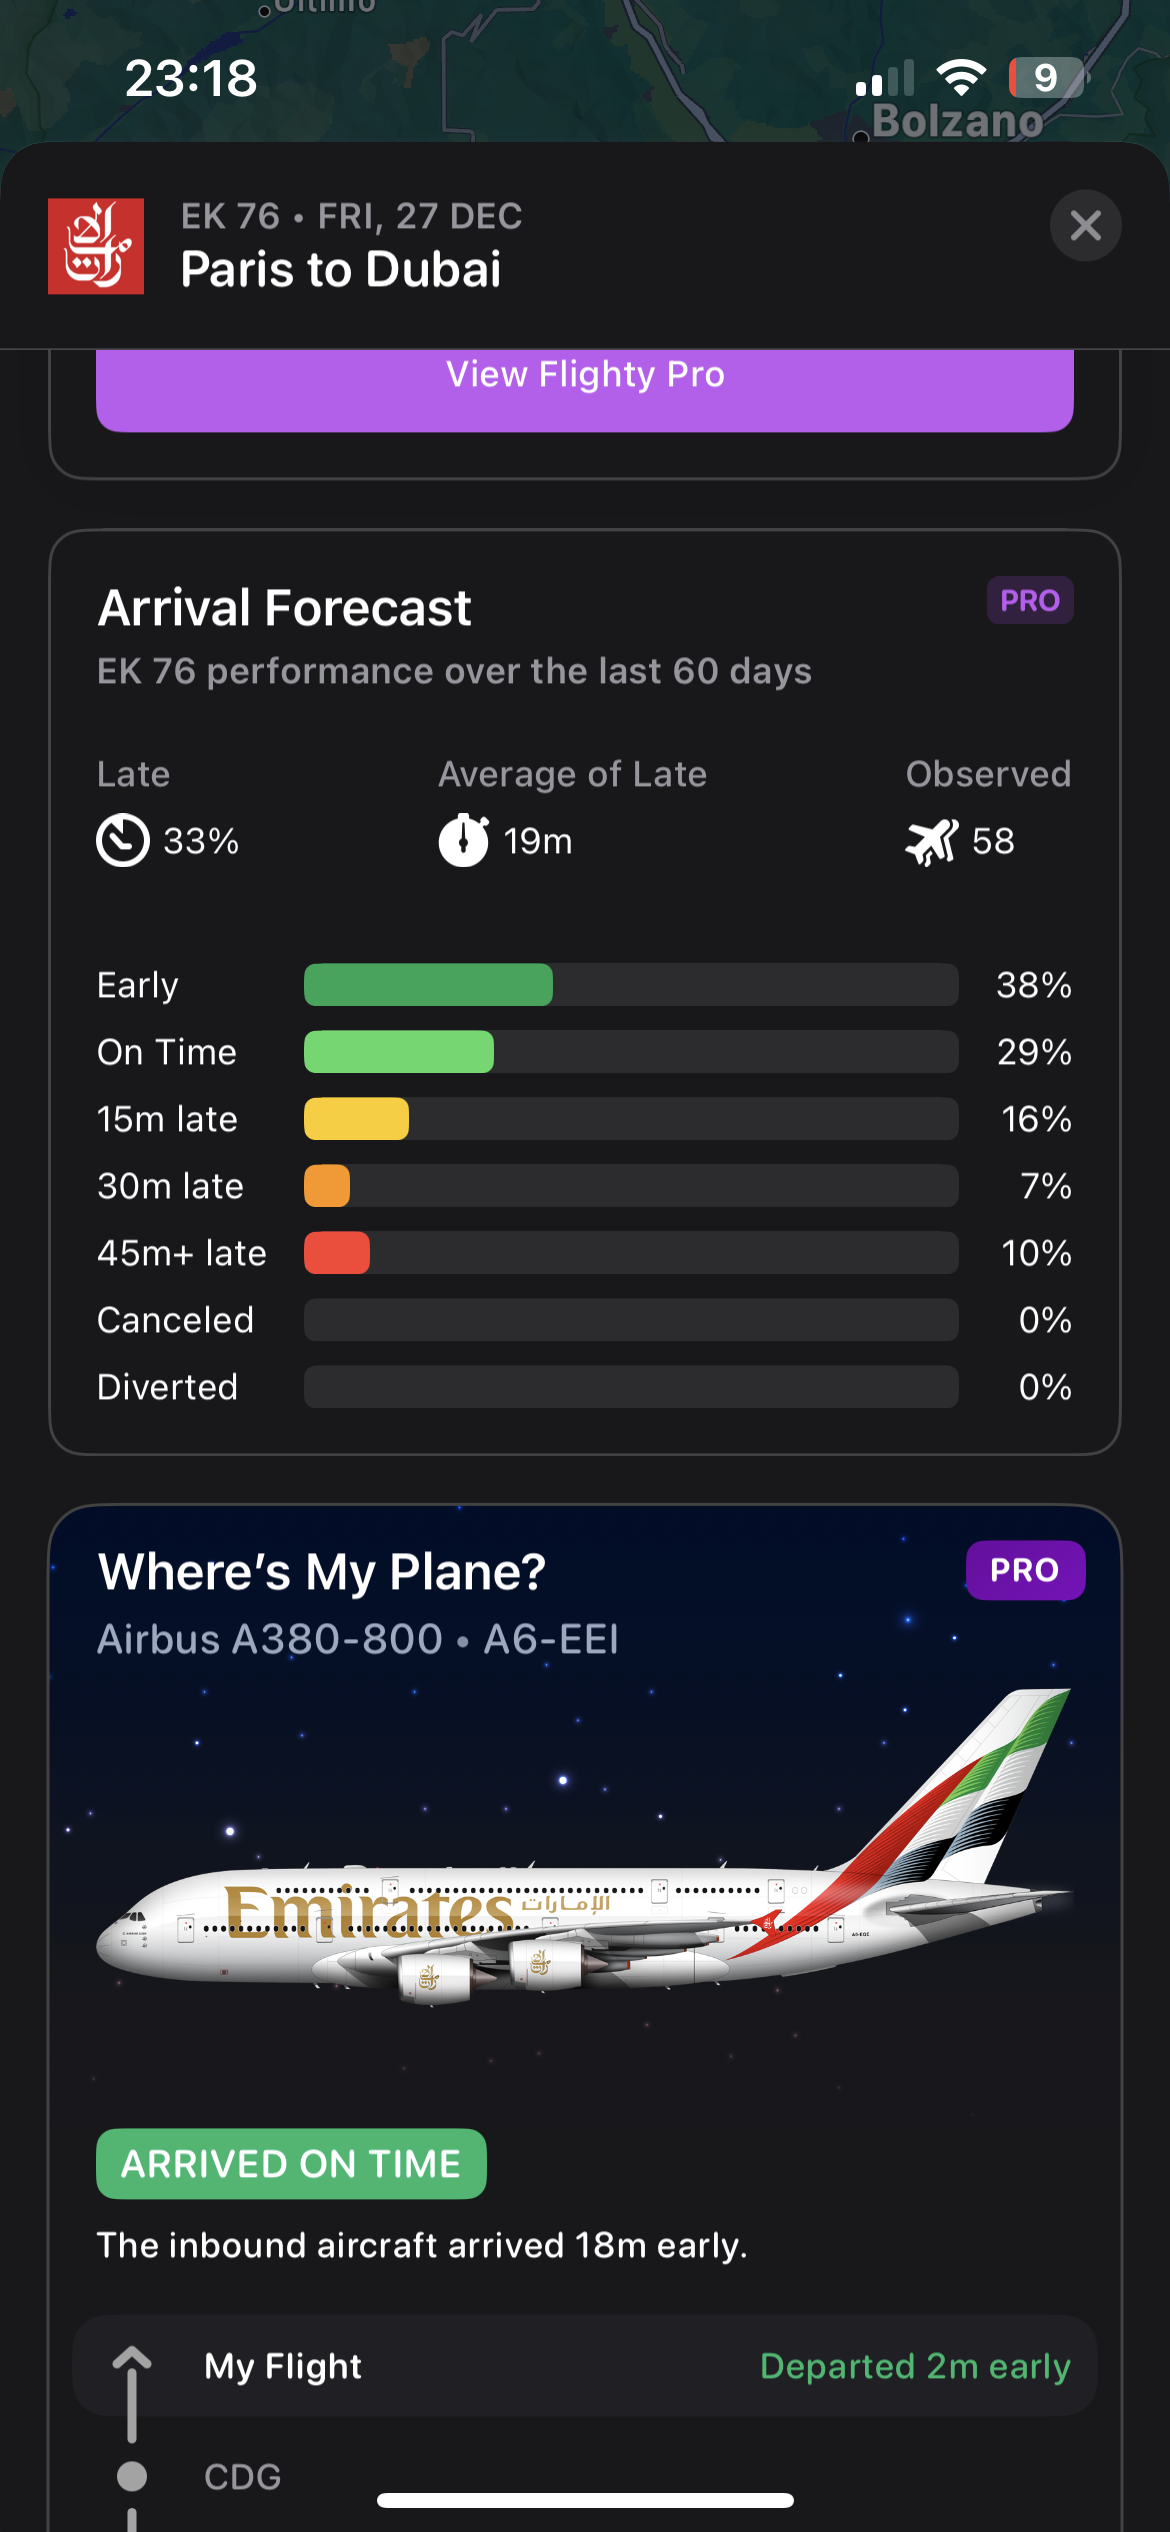Open the My Flight row
Viewport: 1170px width, 2532px height.
(585, 2367)
